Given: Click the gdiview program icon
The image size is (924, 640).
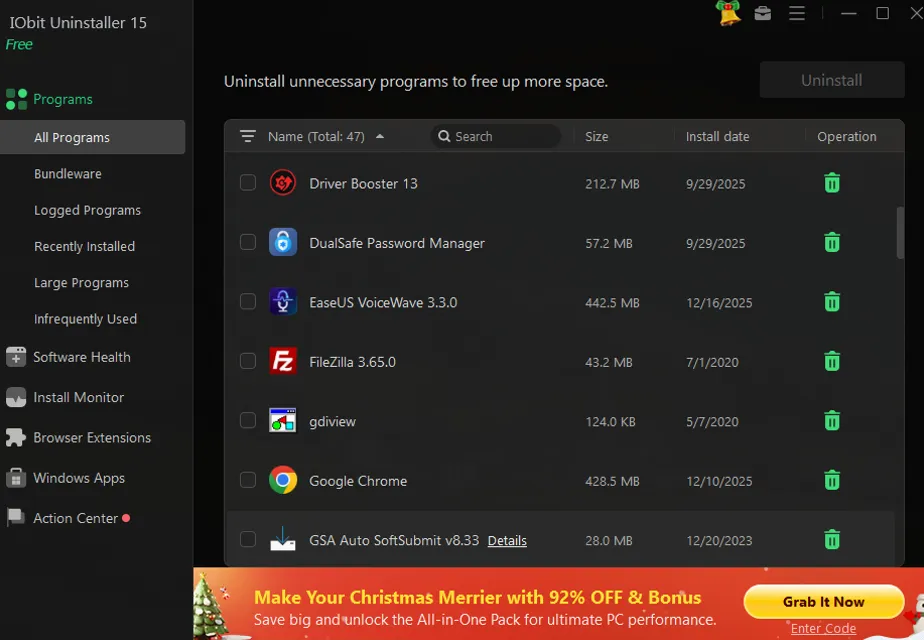Looking at the screenshot, I should [x=283, y=421].
